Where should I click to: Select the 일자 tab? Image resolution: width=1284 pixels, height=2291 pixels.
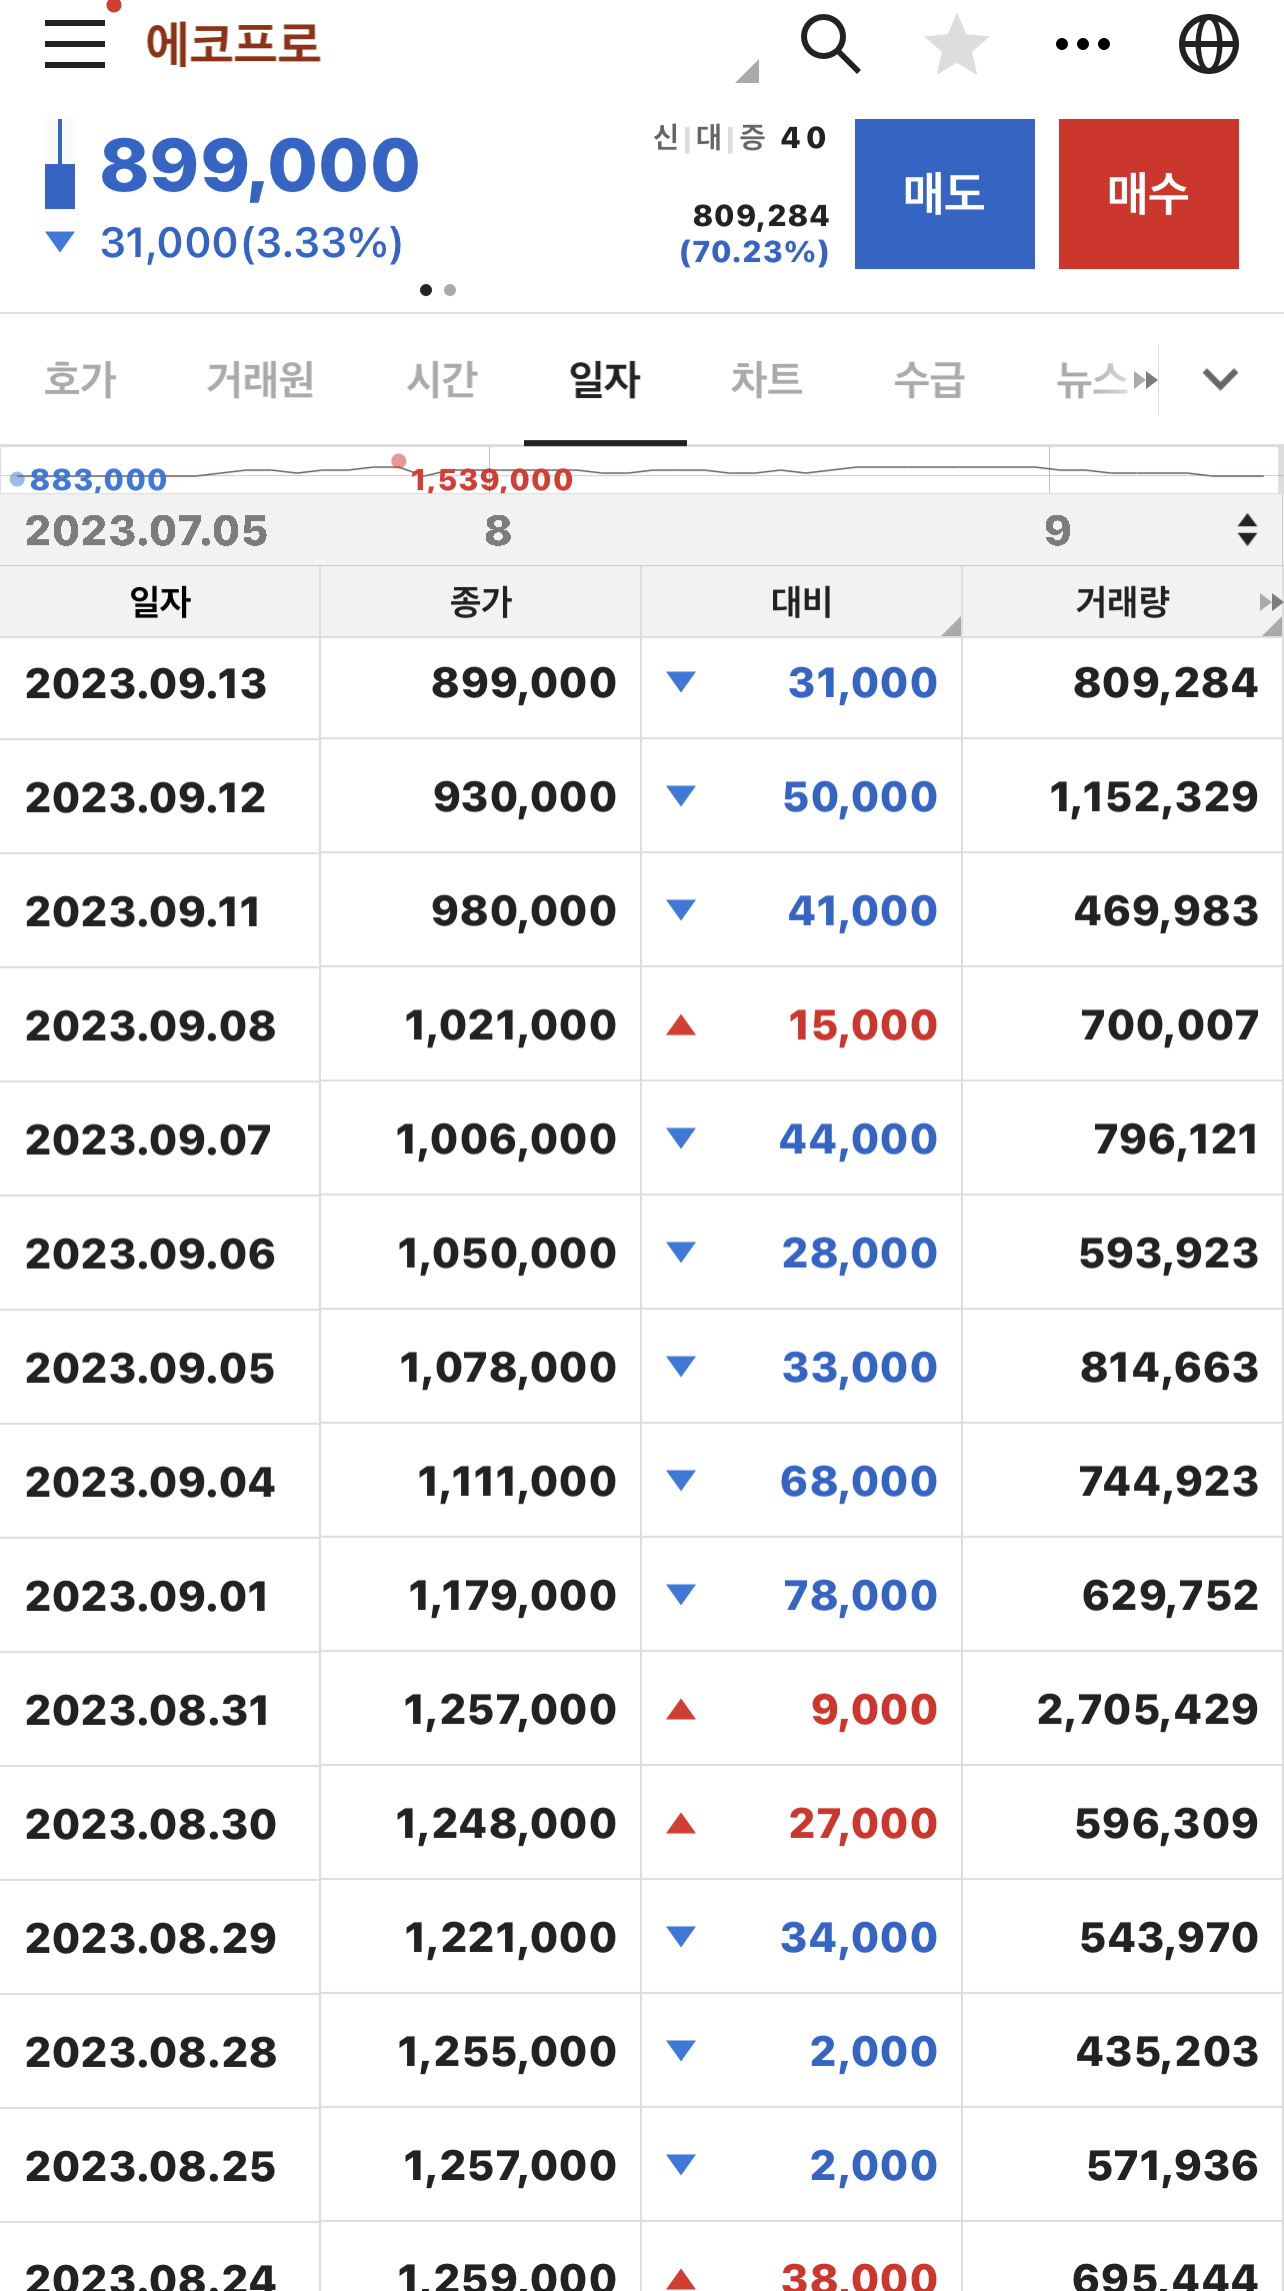(605, 380)
